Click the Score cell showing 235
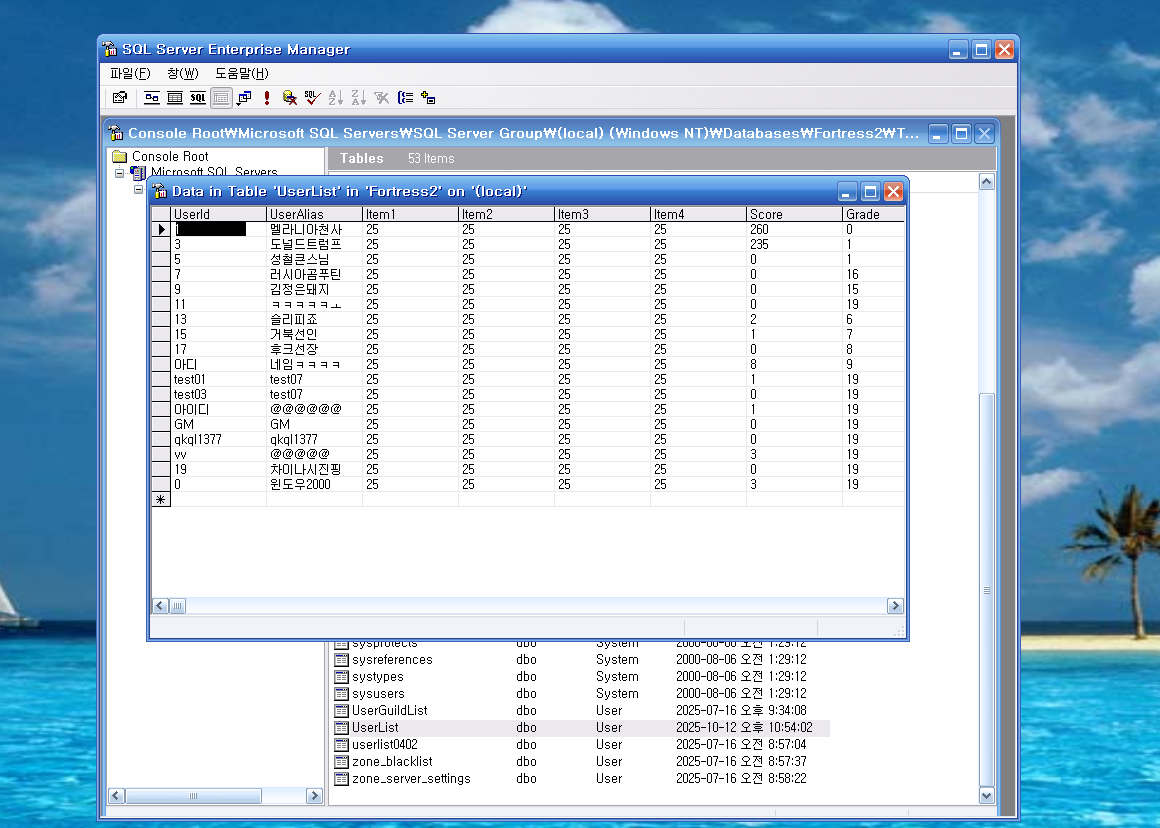This screenshot has width=1160, height=828. pyautogui.click(x=795, y=244)
